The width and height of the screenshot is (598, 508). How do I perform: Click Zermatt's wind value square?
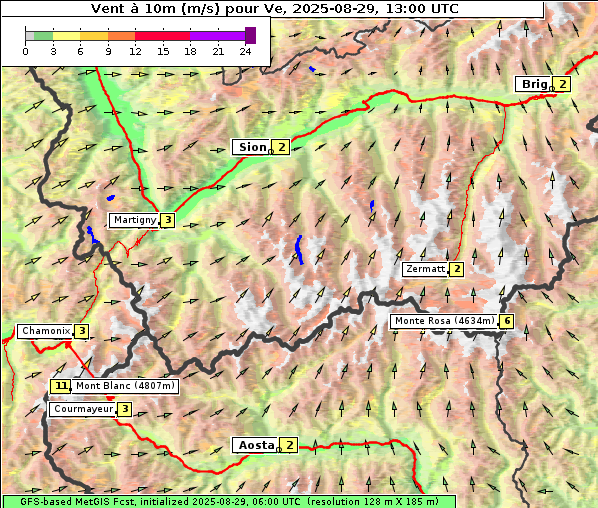click(457, 269)
